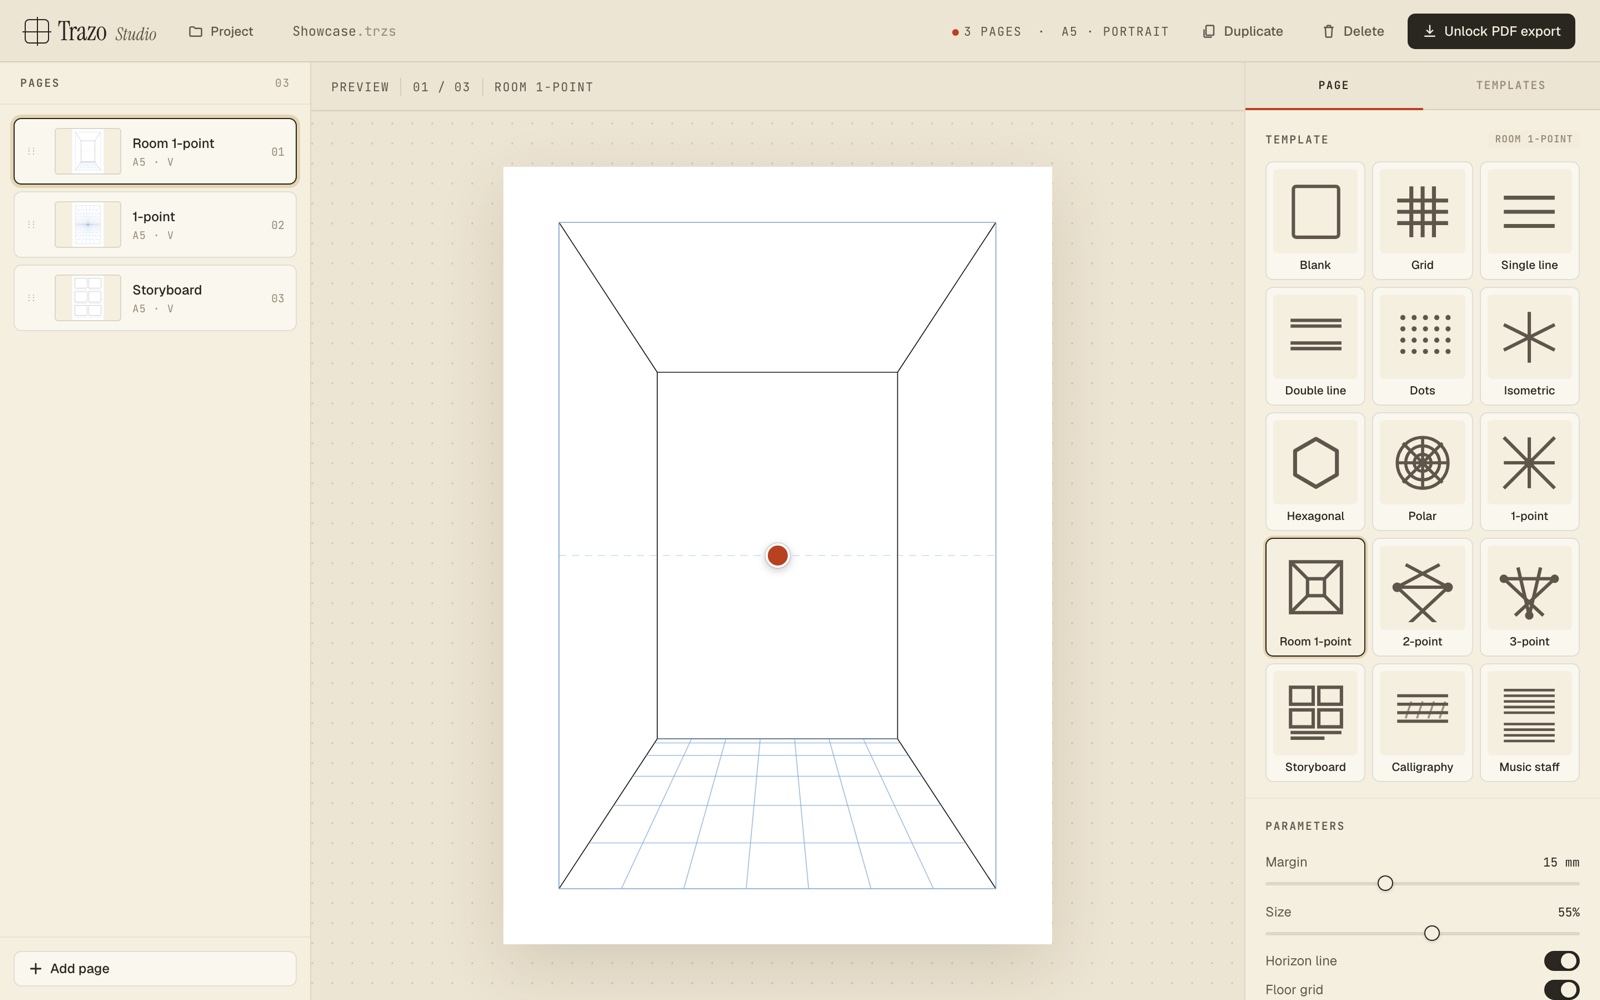This screenshot has height=1000, width=1600.
Task: Apply the Polar template
Action: click(1422, 472)
